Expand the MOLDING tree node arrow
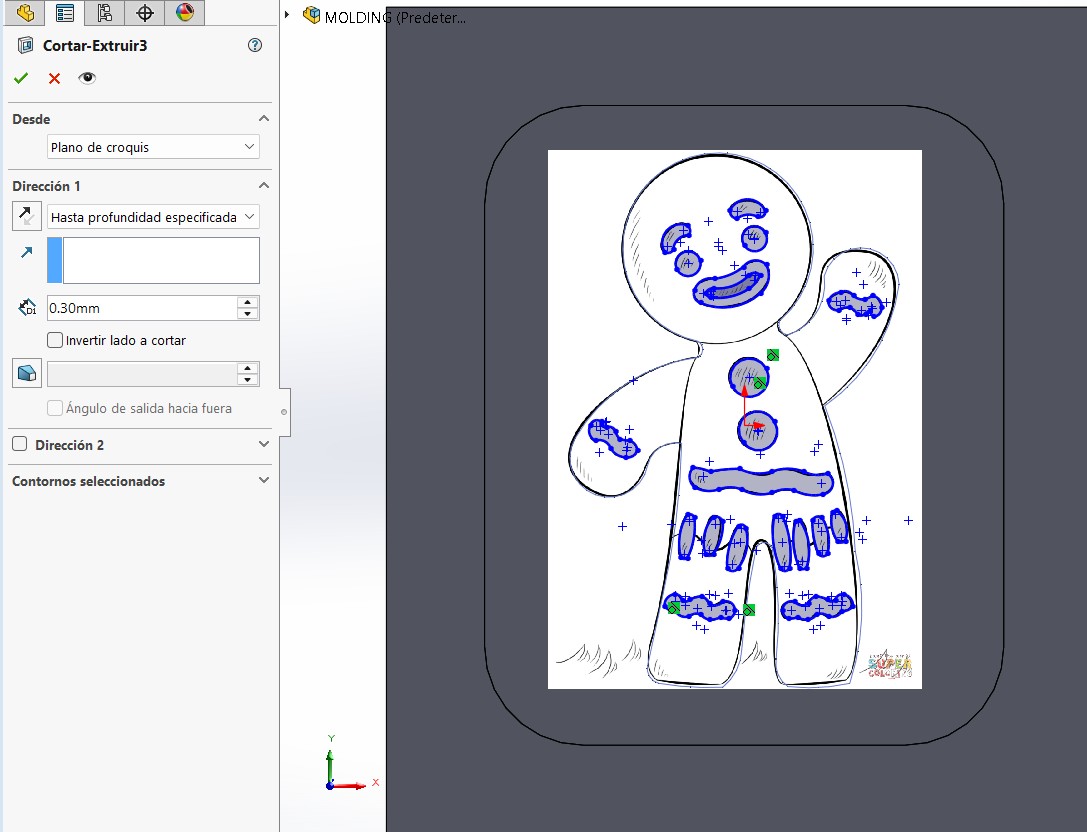The image size is (1087, 832). pyautogui.click(x=287, y=14)
